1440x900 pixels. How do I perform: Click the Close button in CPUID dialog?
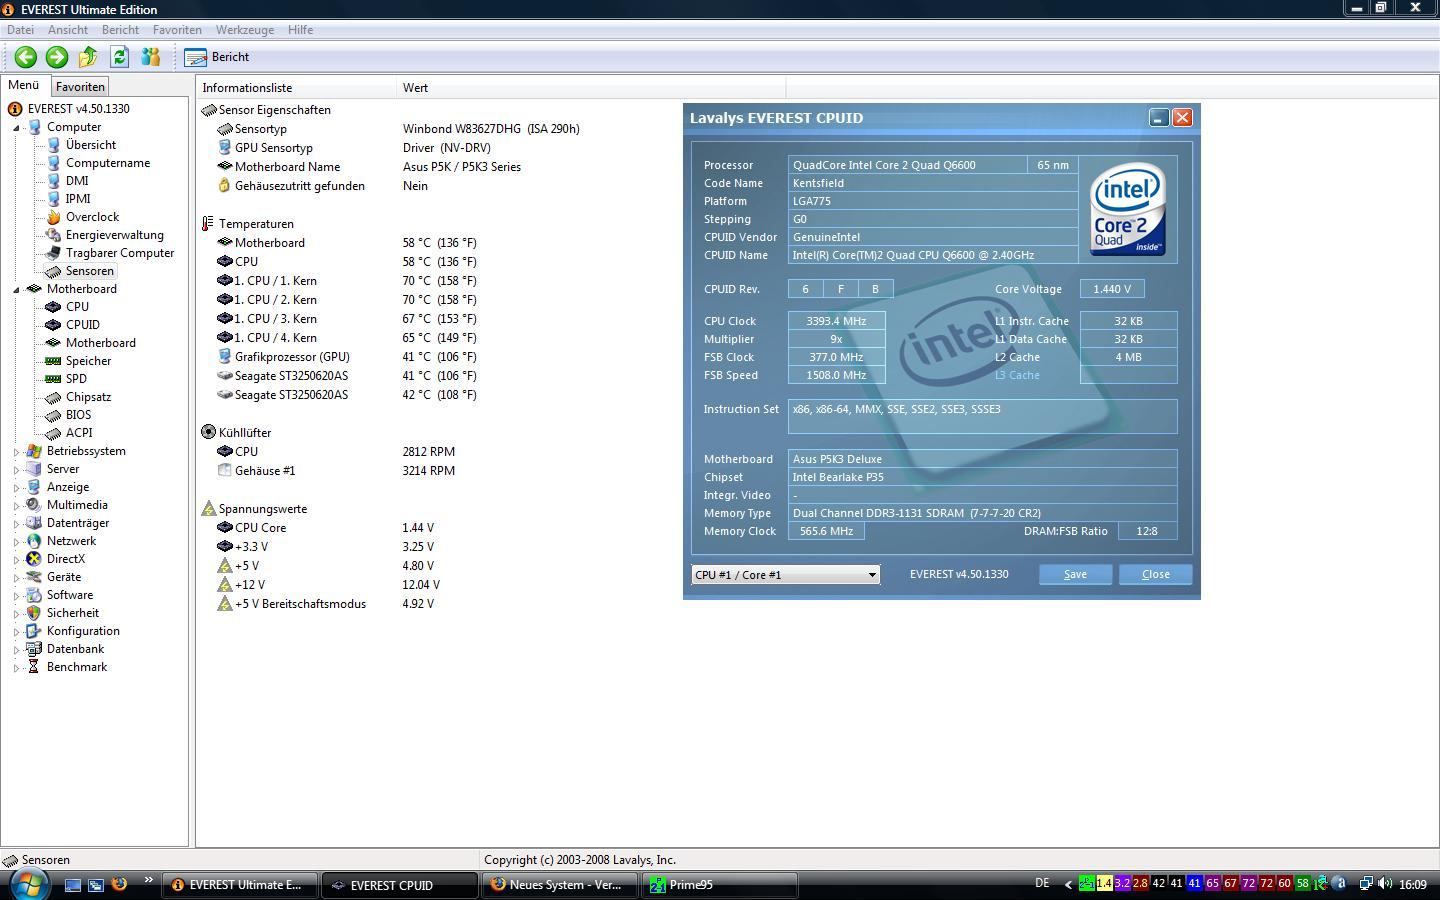[x=1155, y=574]
